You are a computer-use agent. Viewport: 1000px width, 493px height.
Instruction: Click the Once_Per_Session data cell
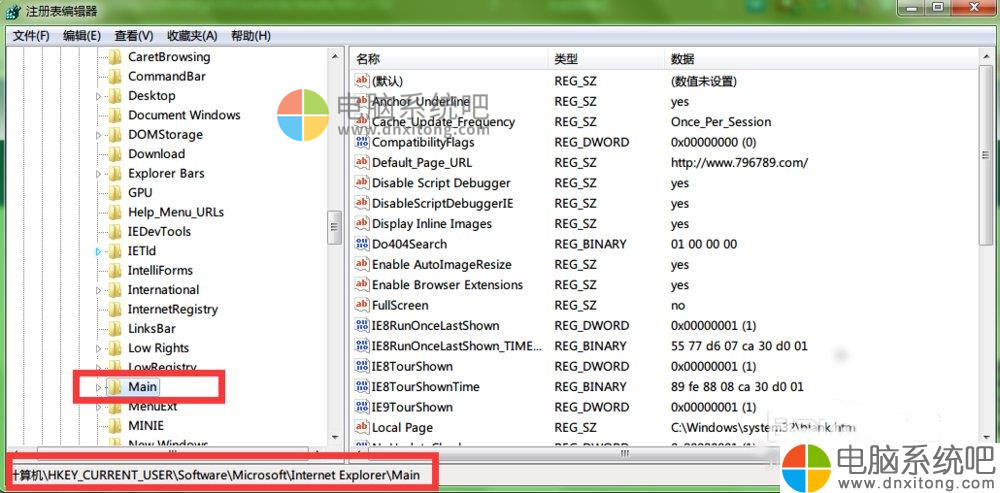pyautogui.click(x=721, y=122)
